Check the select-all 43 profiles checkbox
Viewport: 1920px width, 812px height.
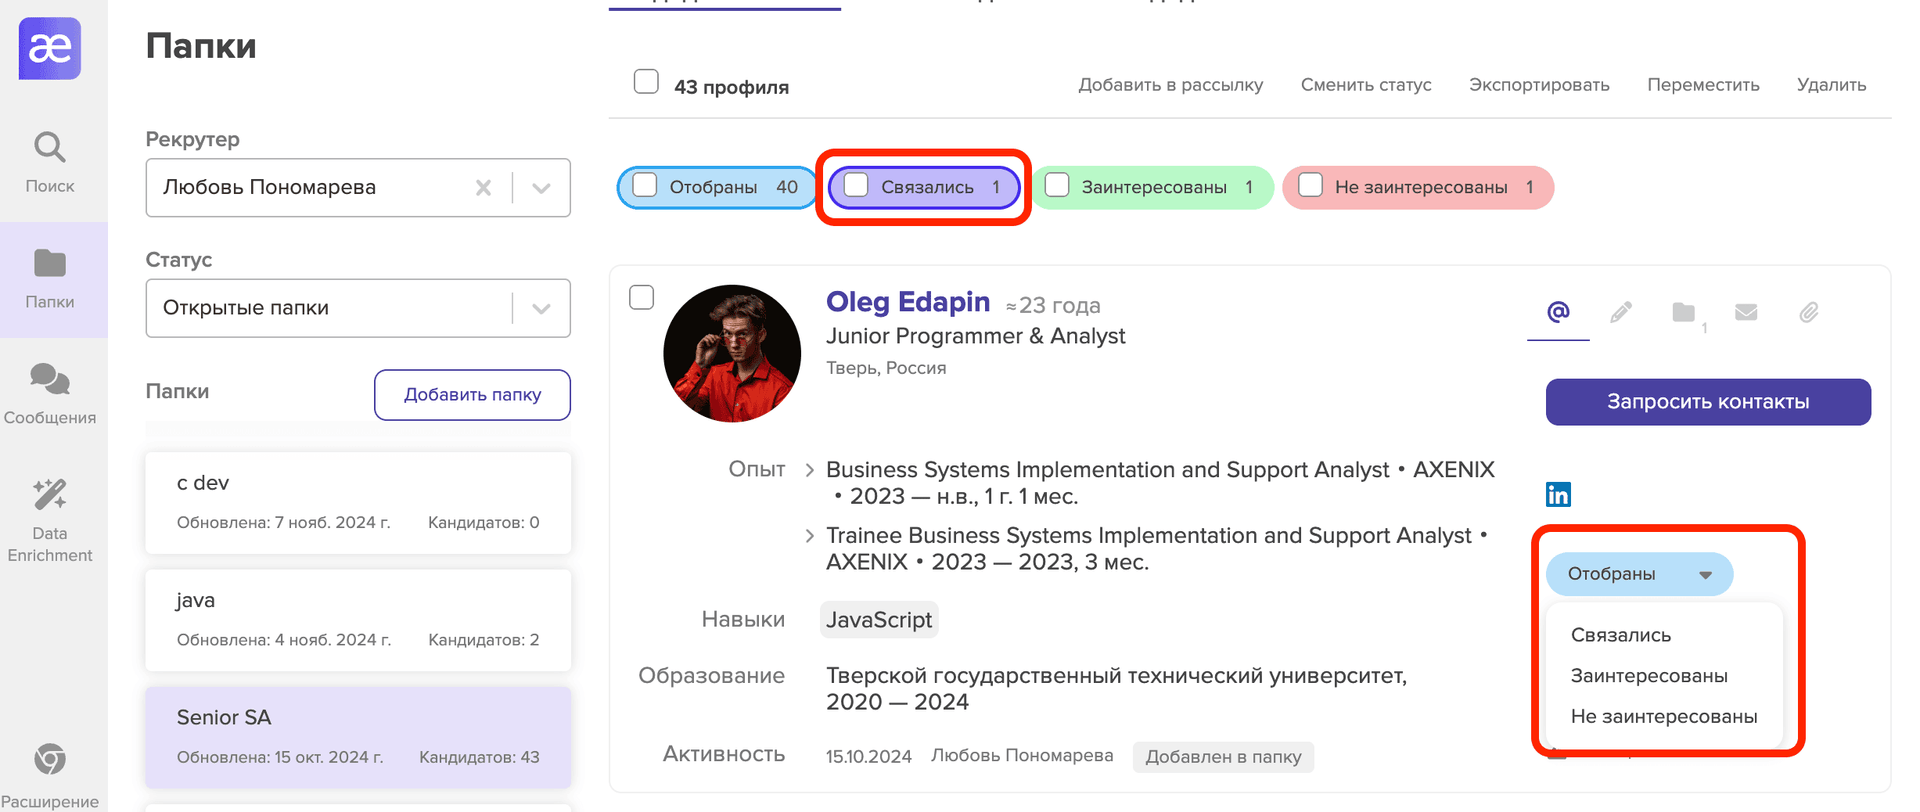point(647,82)
